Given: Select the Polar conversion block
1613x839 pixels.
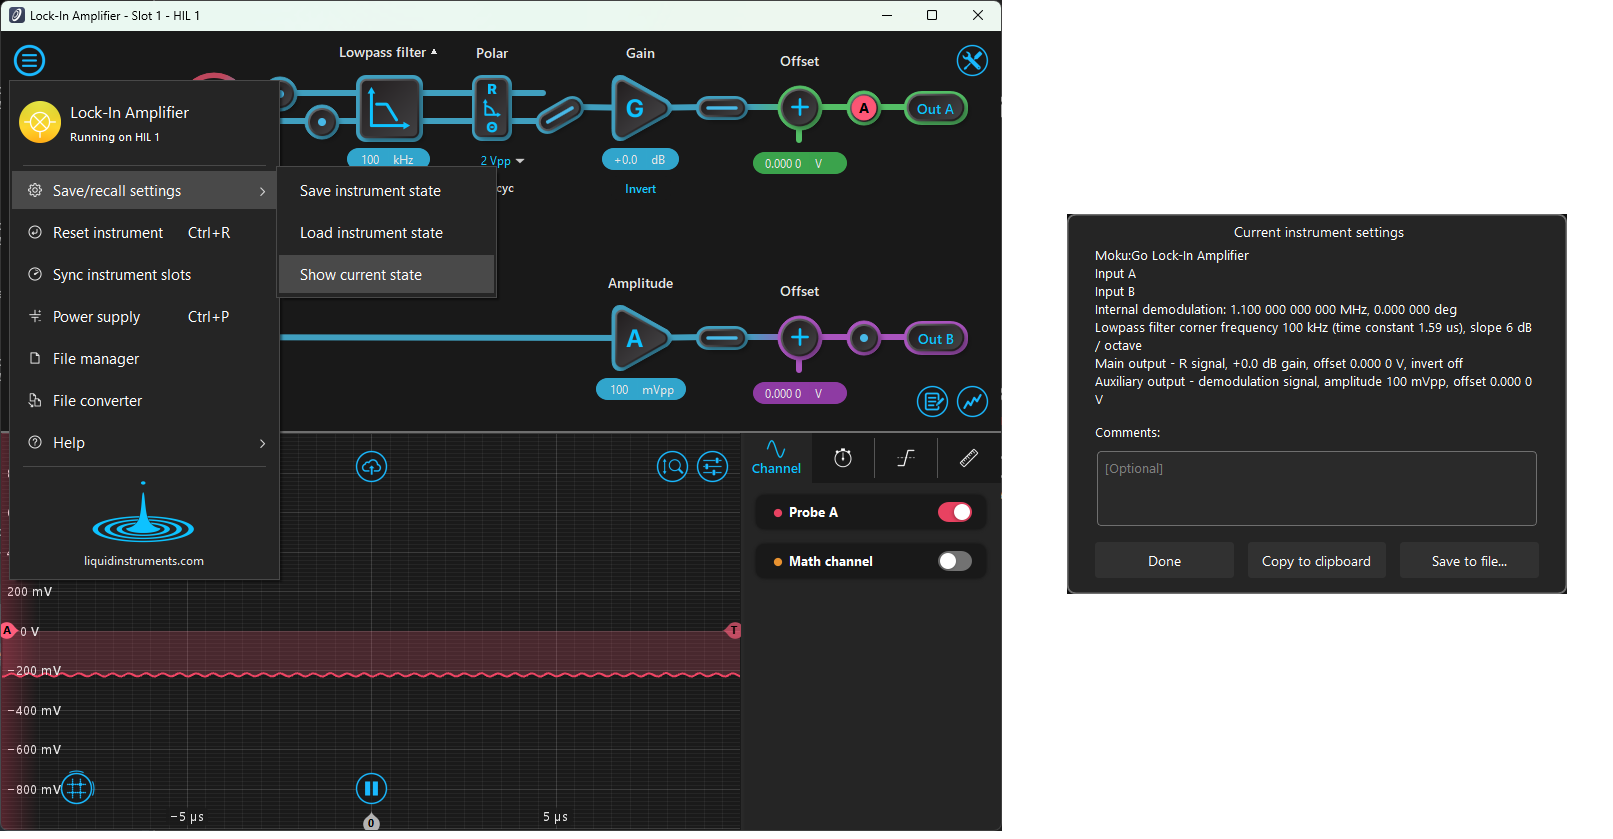Looking at the screenshot, I should (x=492, y=108).
